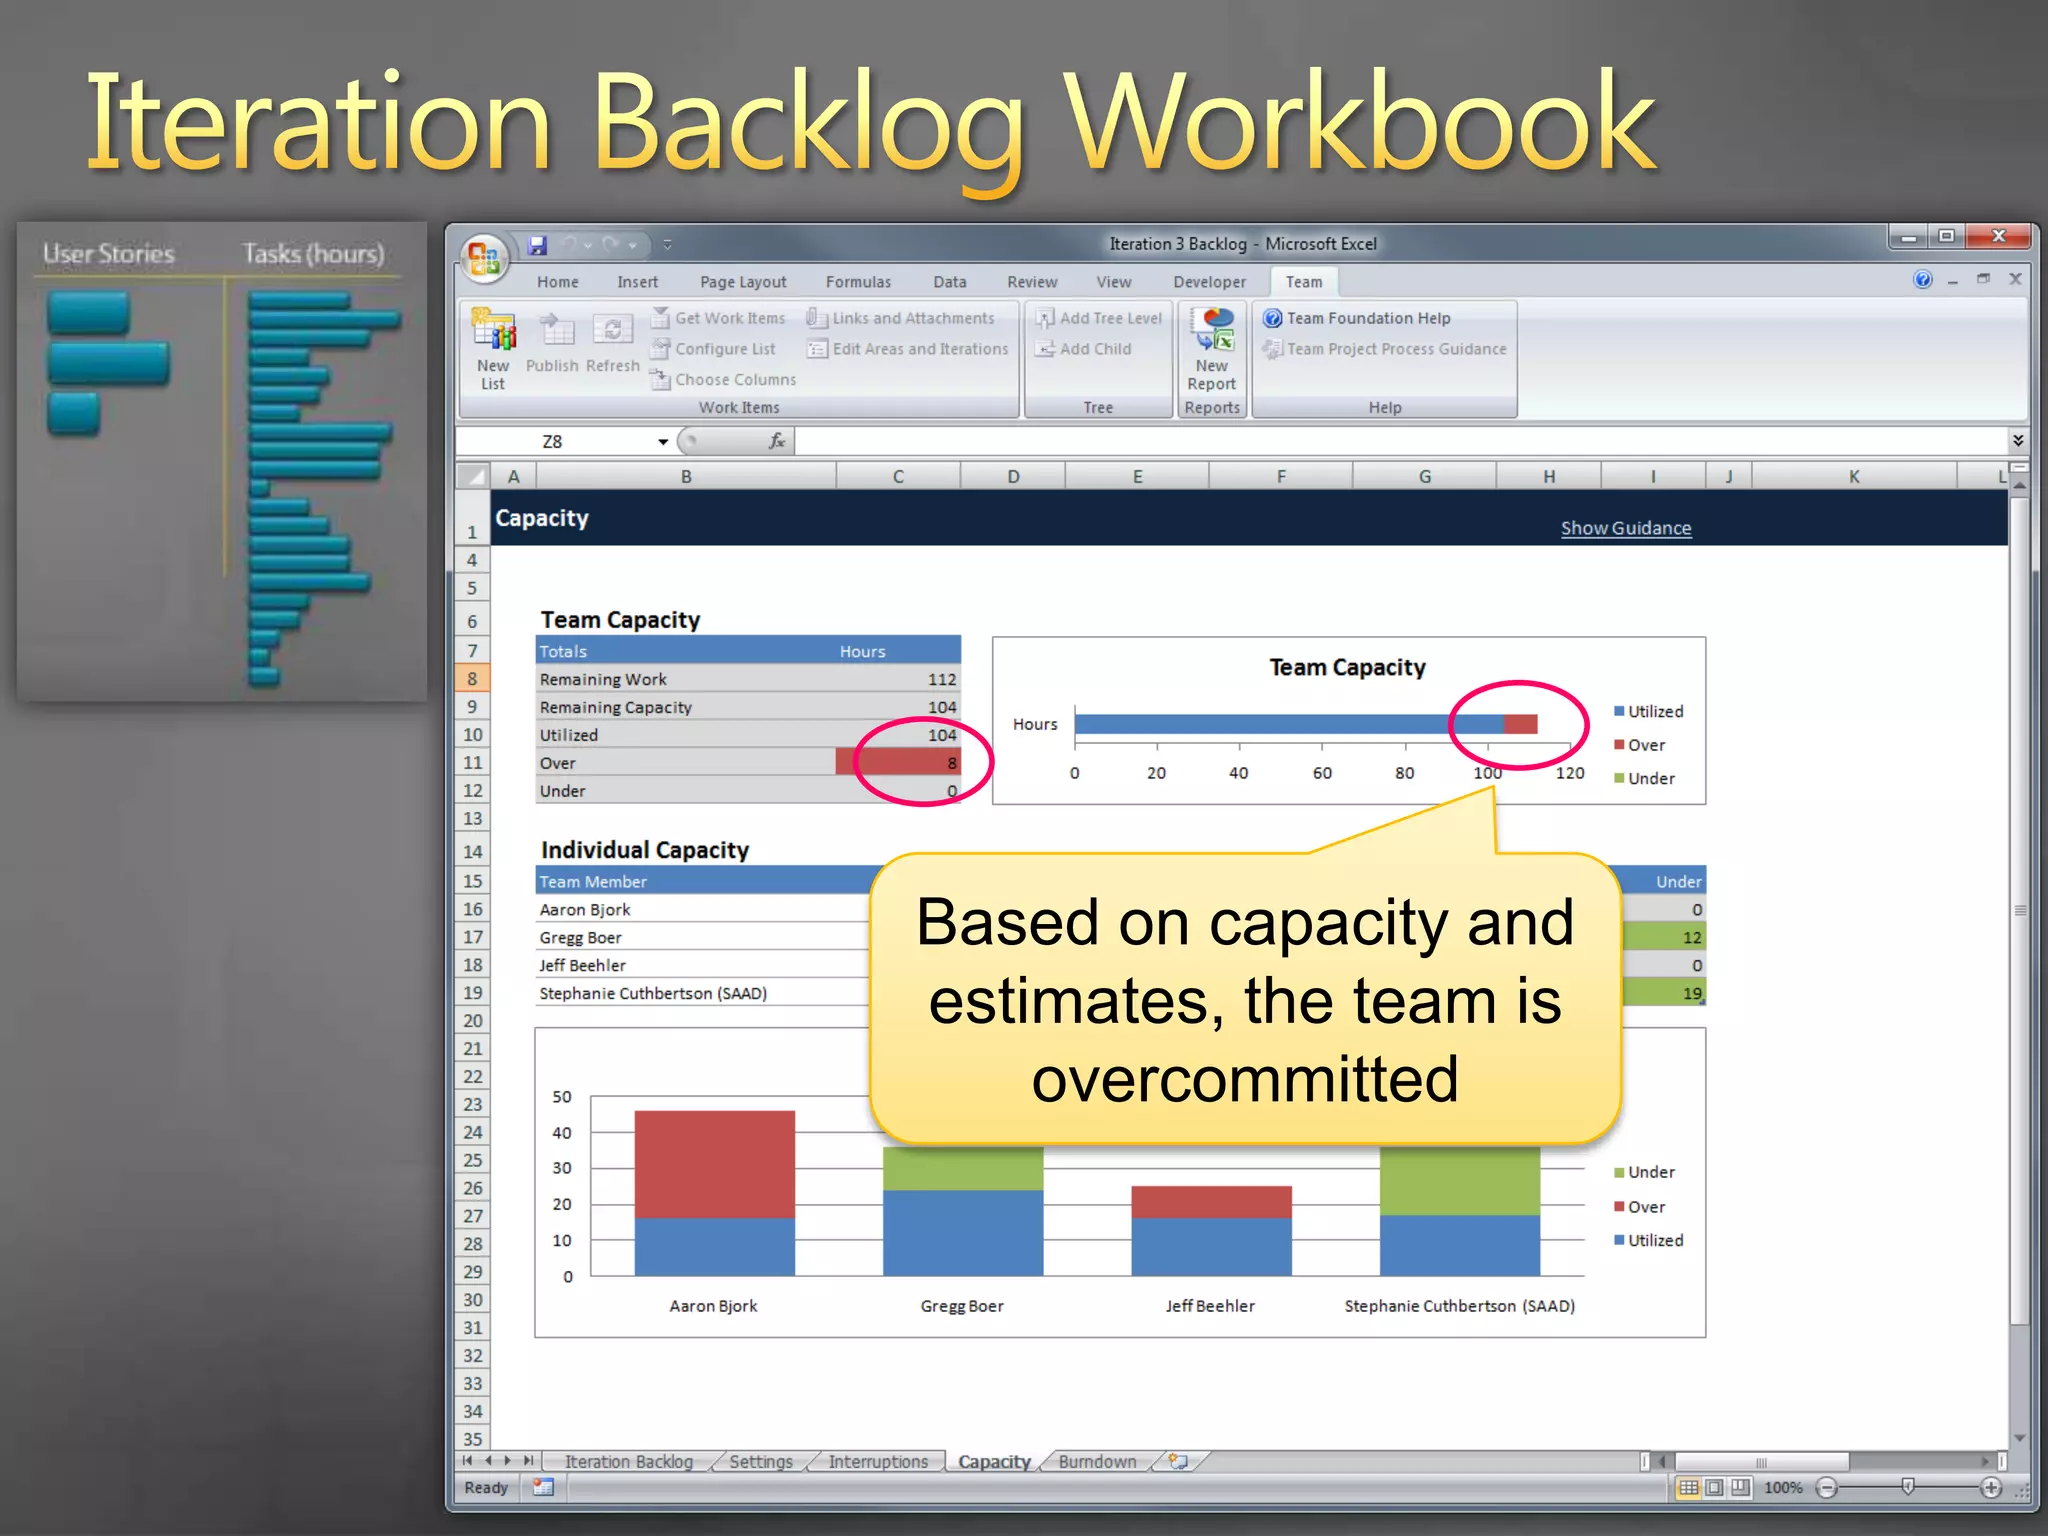
Task: Switch to the Burndown sheet
Action: pyautogui.click(x=1097, y=1461)
